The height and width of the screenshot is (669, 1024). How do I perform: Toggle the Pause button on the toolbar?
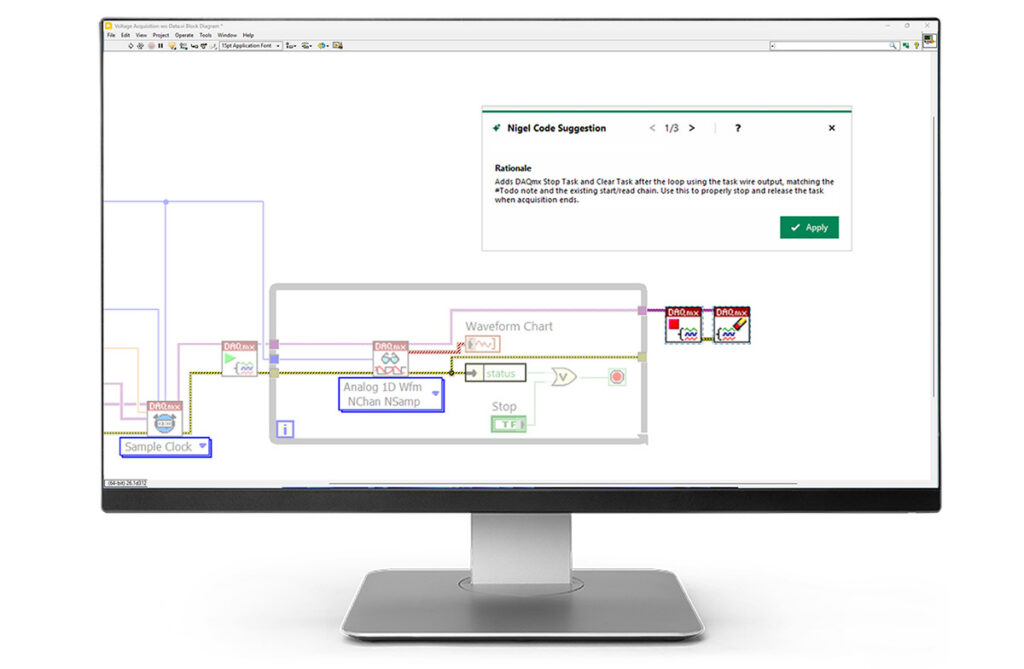click(x=160, y=46)
